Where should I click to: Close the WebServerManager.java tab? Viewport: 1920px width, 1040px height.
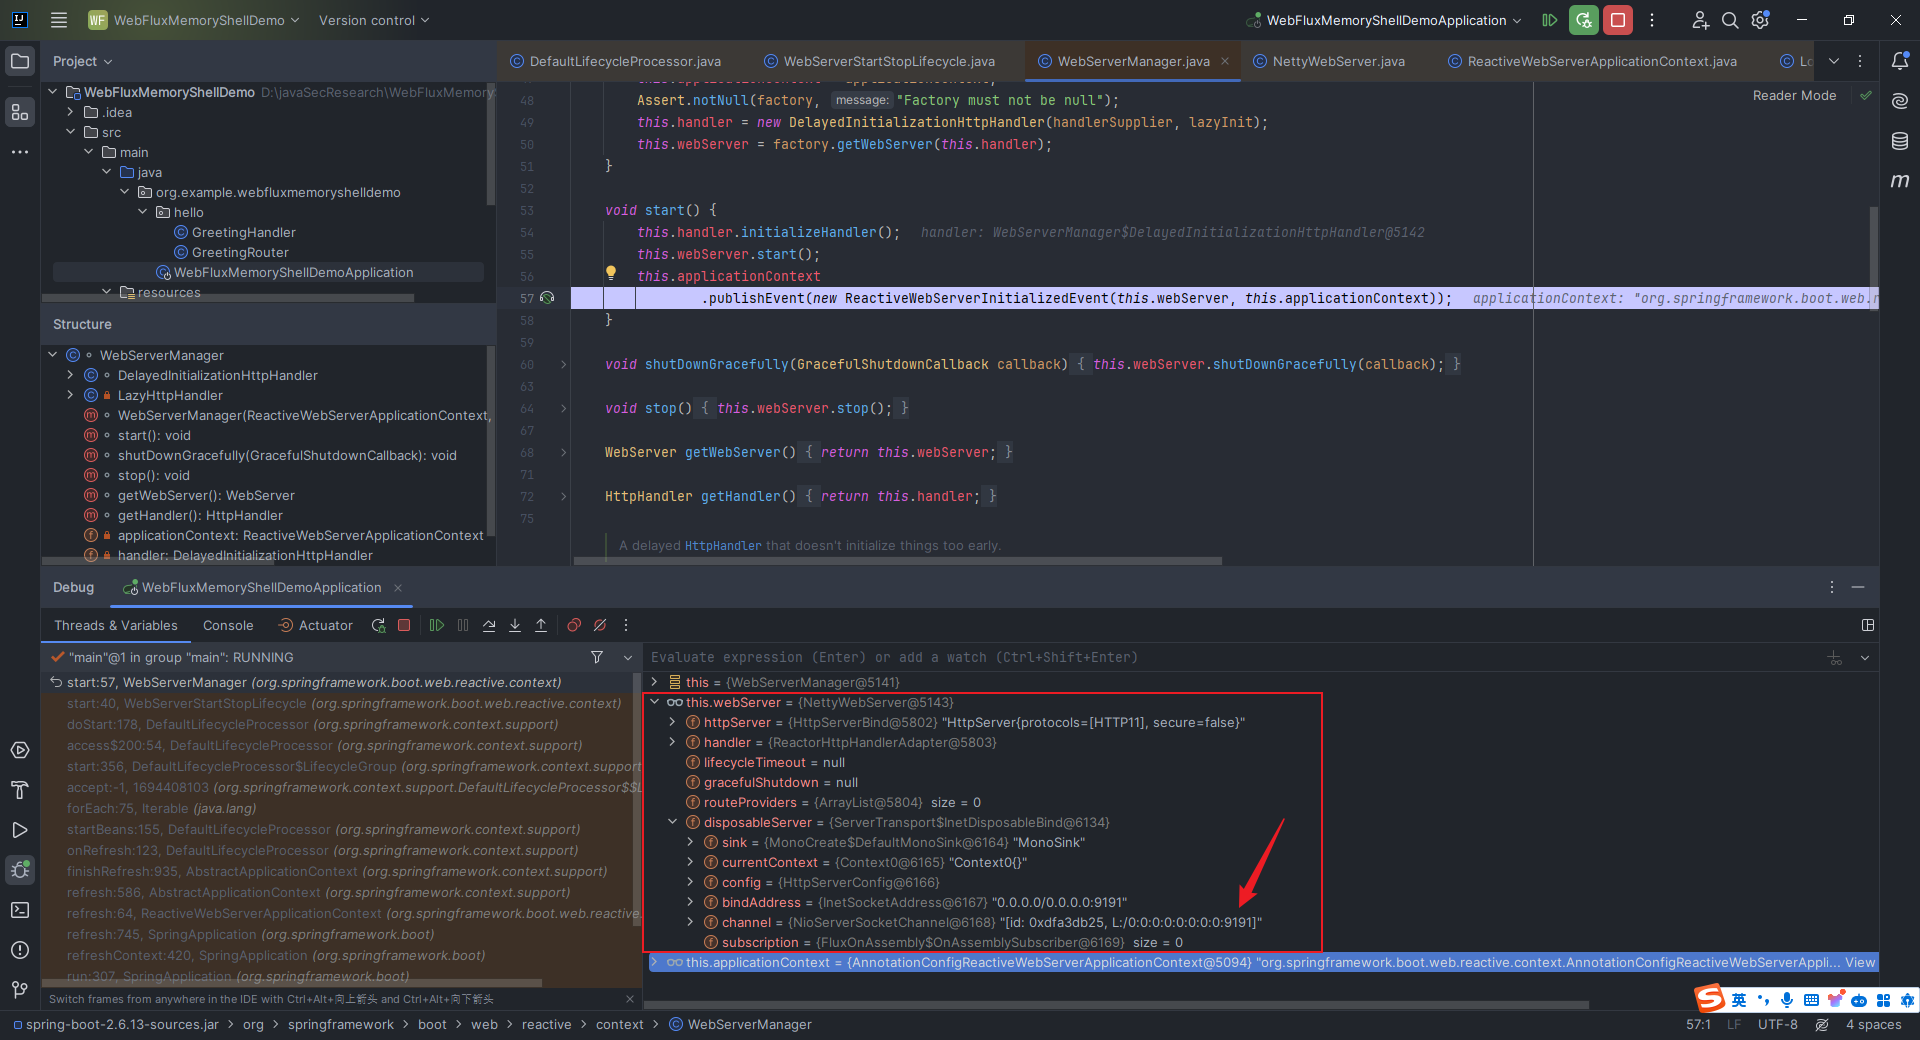click(1225, 61)
